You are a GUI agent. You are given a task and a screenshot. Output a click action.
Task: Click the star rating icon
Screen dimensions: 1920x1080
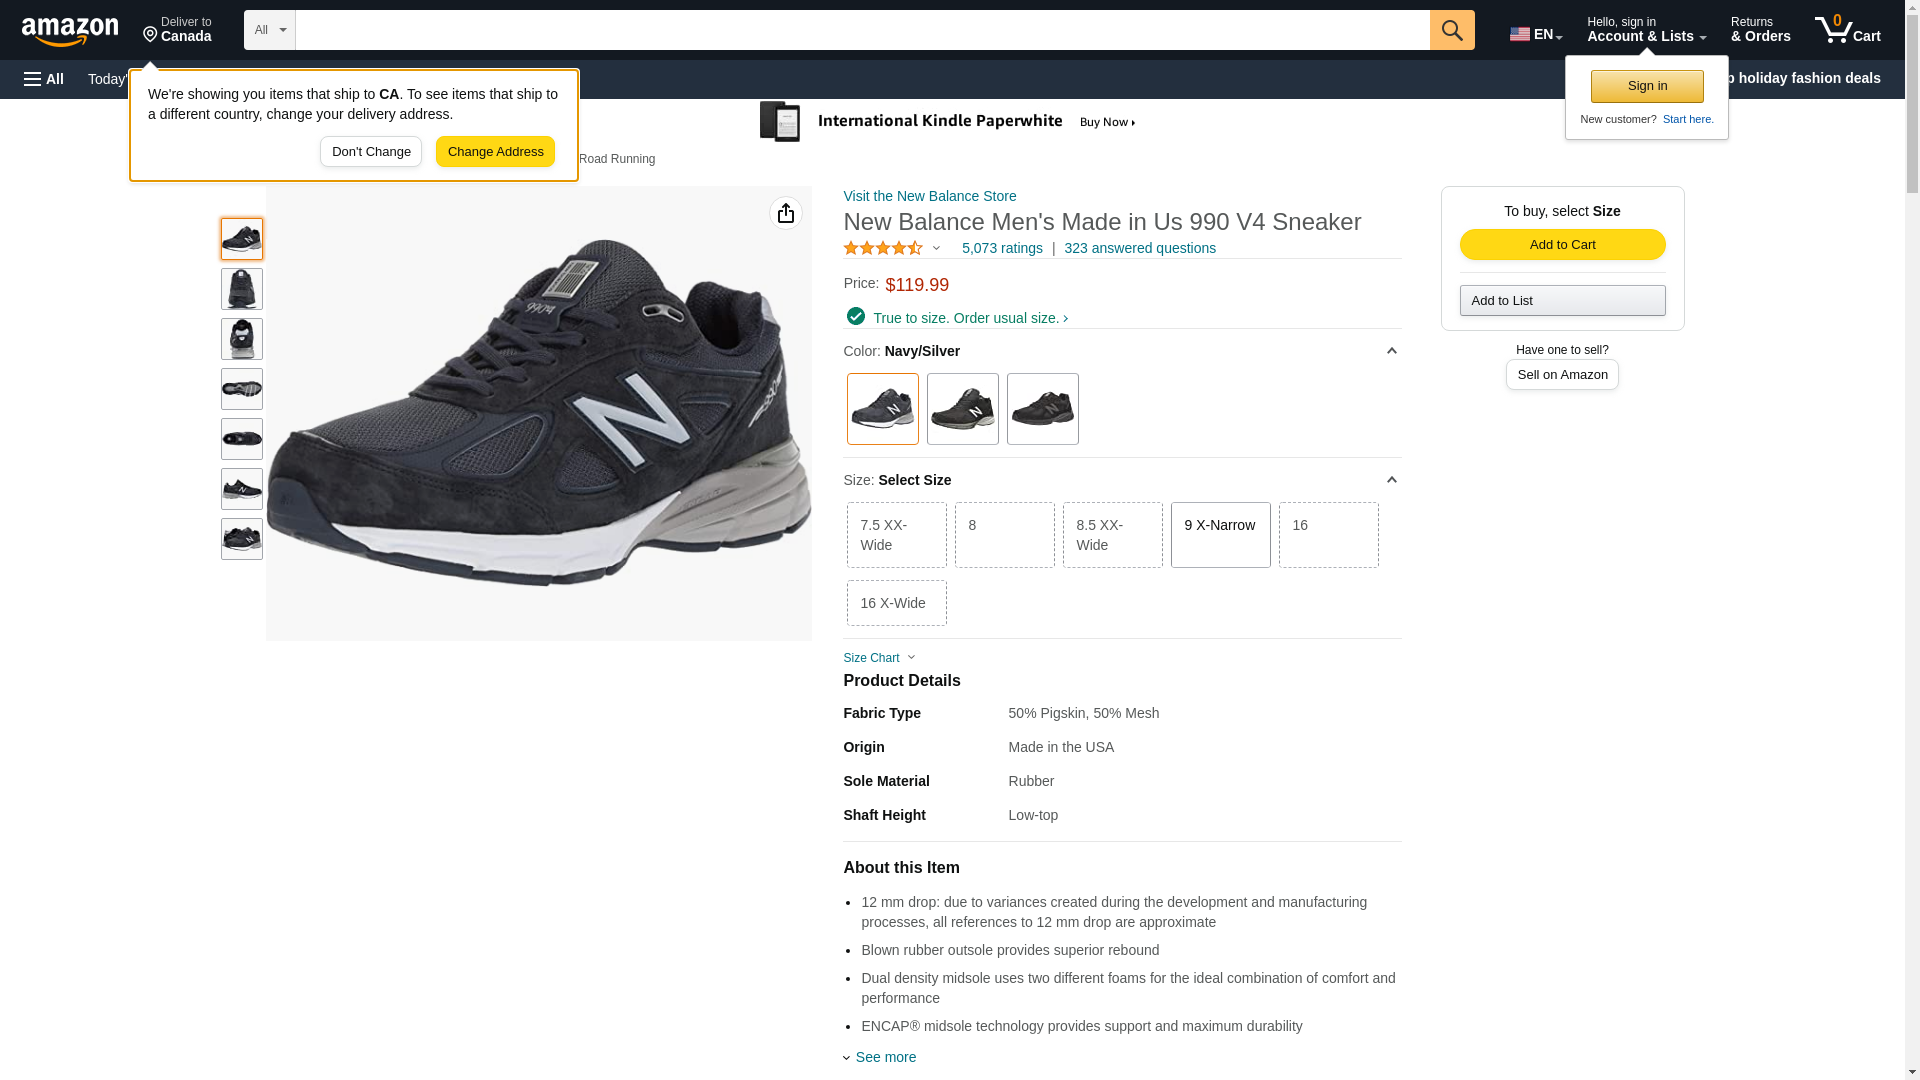[883, 248]
